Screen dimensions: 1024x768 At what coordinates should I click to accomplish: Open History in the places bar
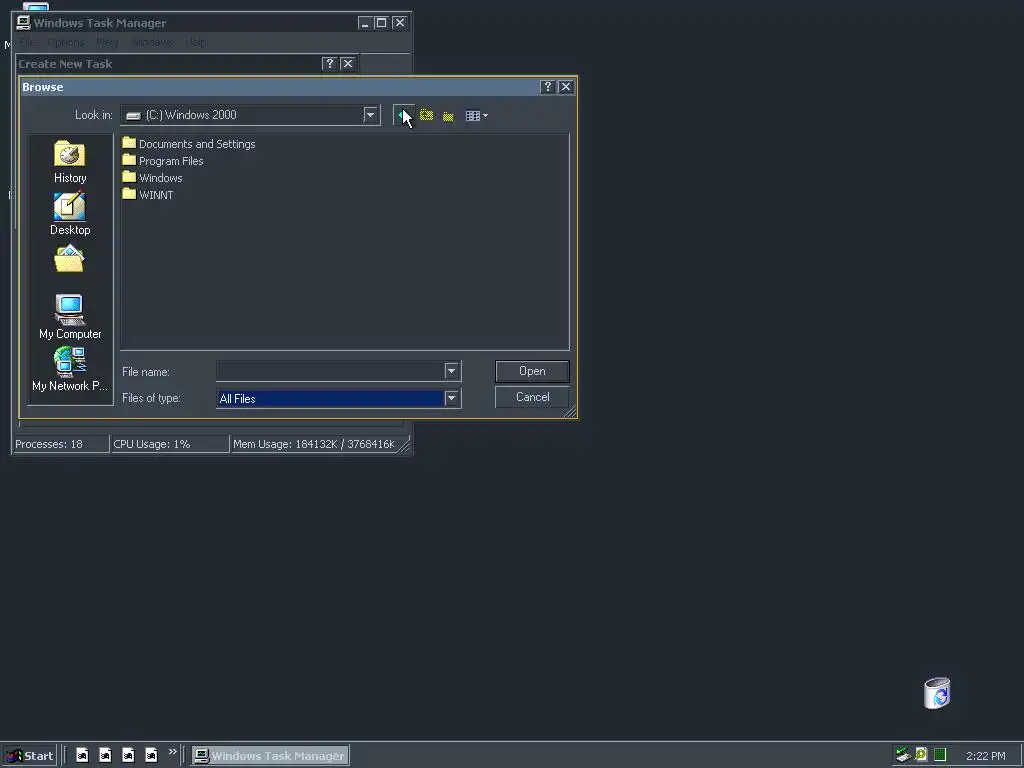[x=70, y=162]
